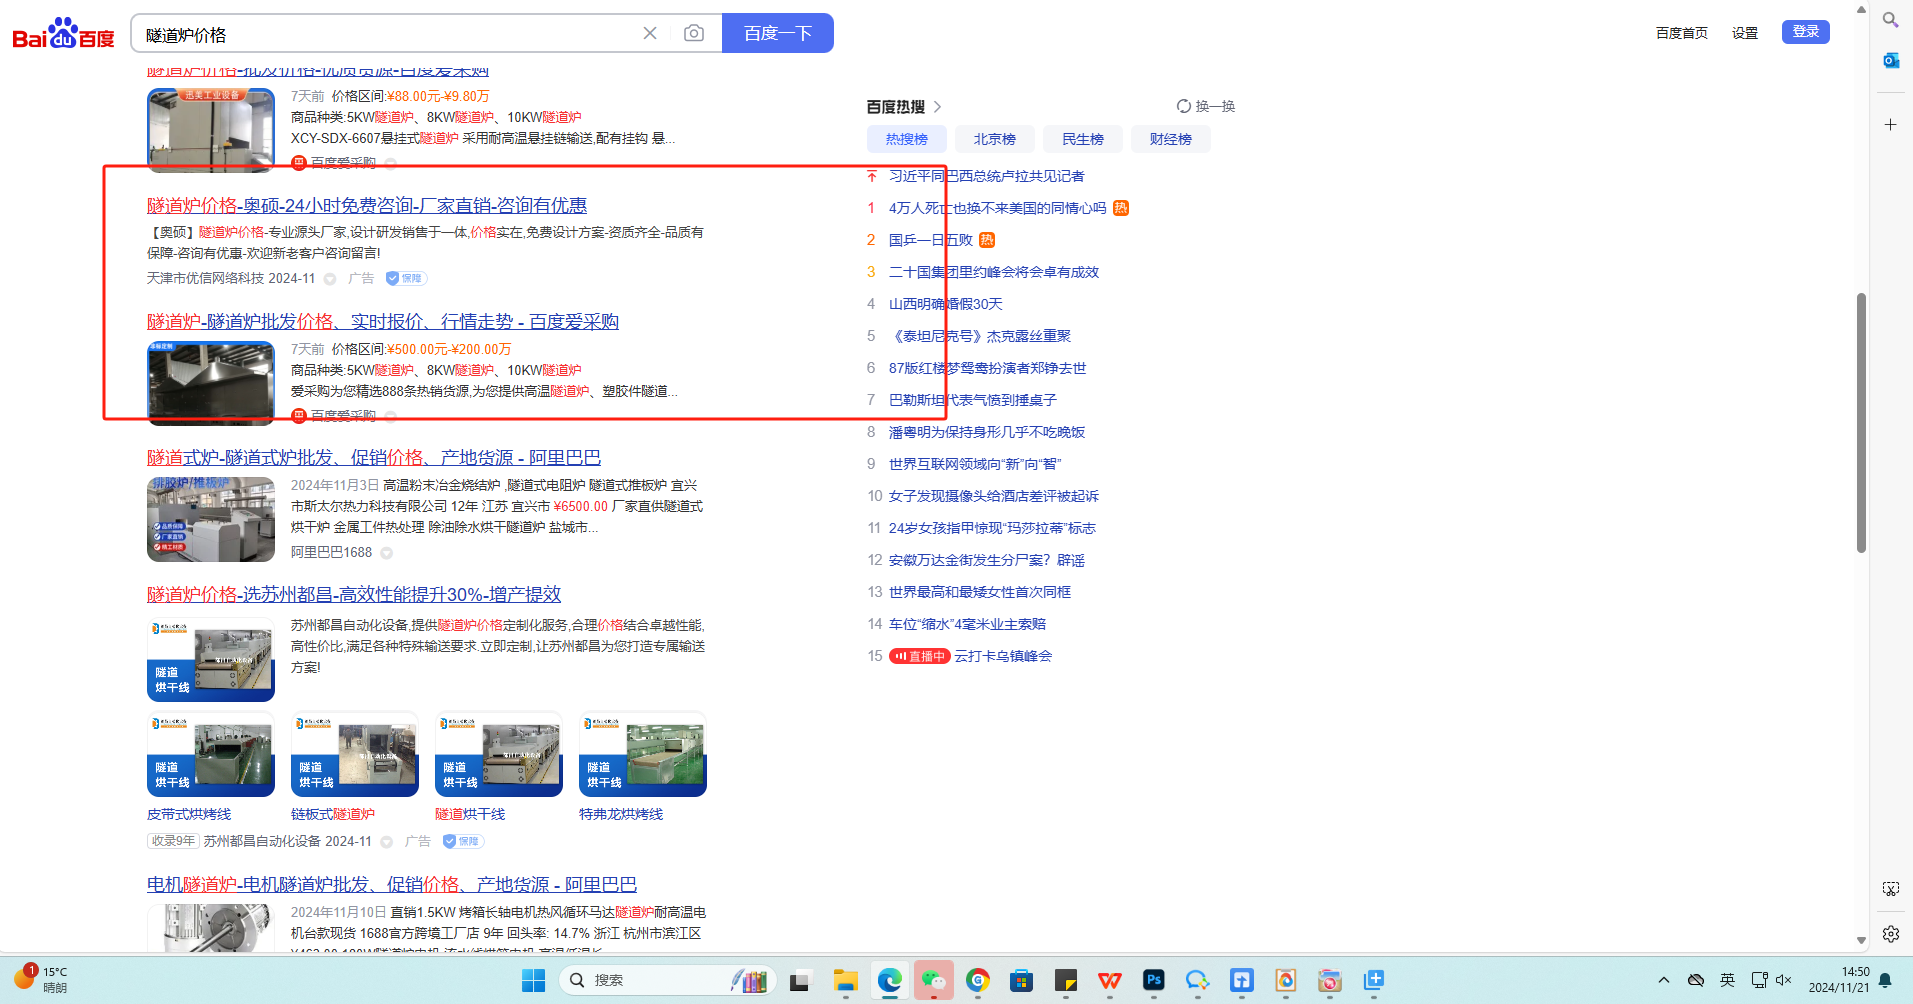
Task: Toggle the 英 input language indicator
Action: click(x=1727, y=980)
